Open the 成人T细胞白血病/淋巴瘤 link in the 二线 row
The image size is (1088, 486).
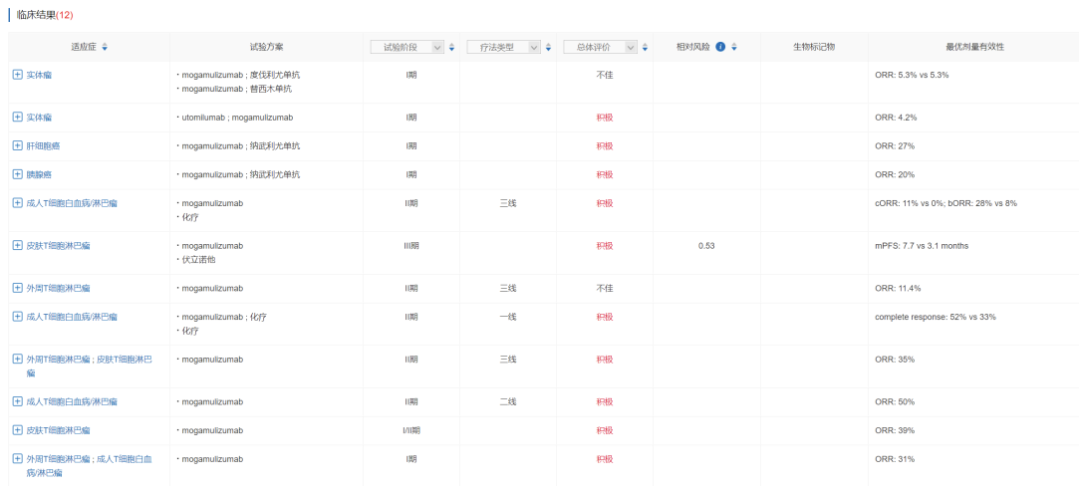pyautogui.click(x=71, y=401)
